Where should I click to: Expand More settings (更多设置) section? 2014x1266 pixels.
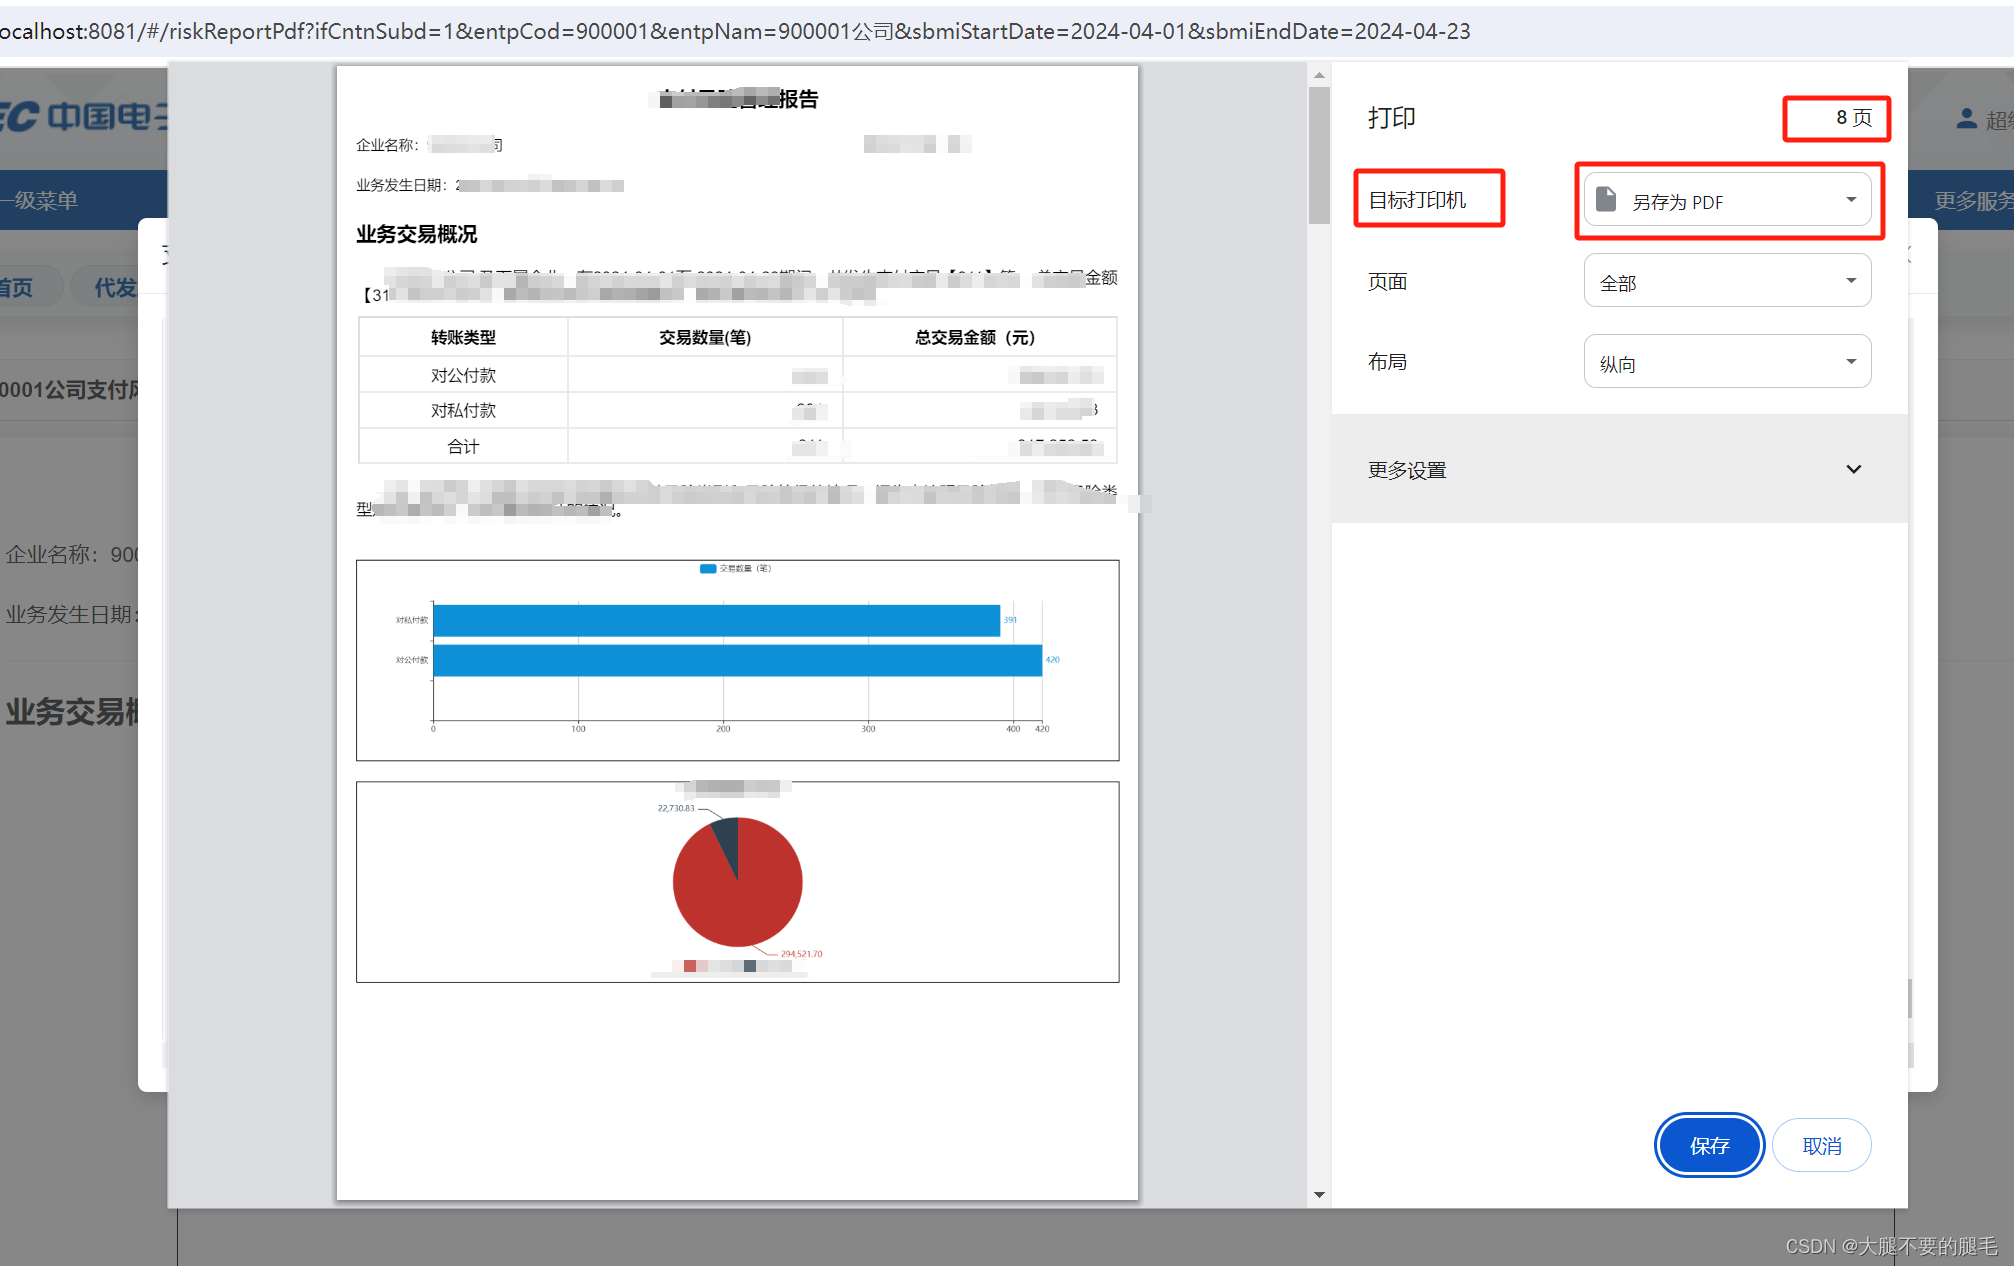pos(1619,469)
